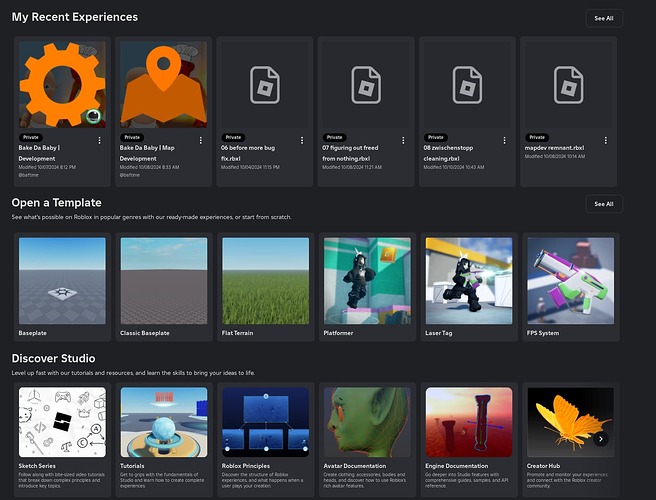
Task: Open three-dot menu for mapdev remnant.rbxl
Action: tap(606, 141)
